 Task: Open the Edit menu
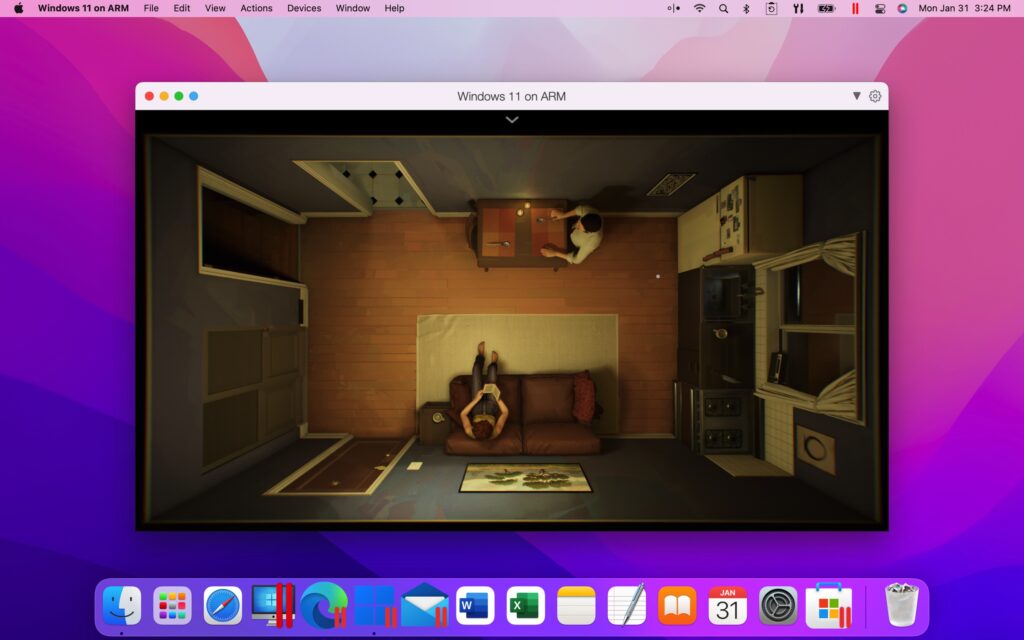pyautogui.click(x=182, y=8)
